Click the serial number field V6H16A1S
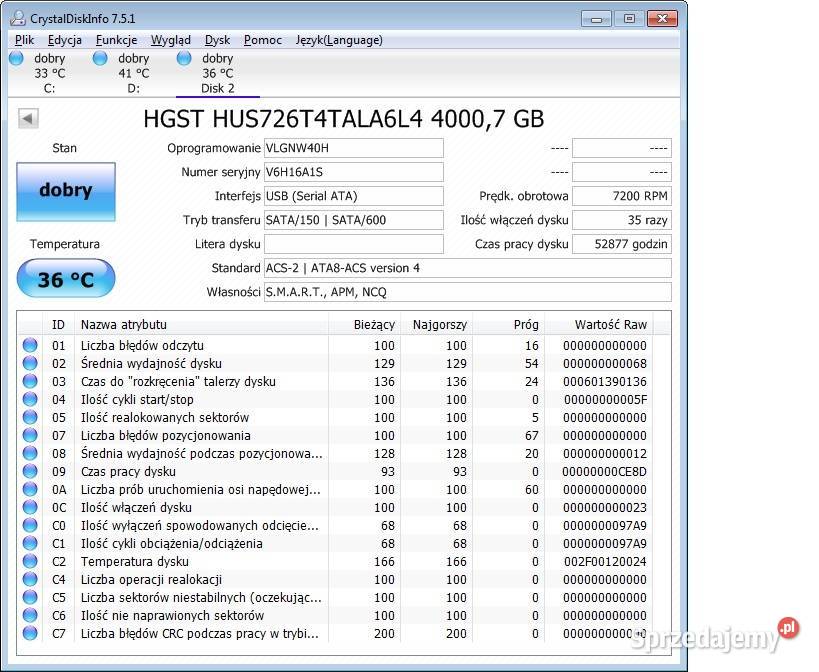This screenshot has height=672, width=819. tap(354, 172)
